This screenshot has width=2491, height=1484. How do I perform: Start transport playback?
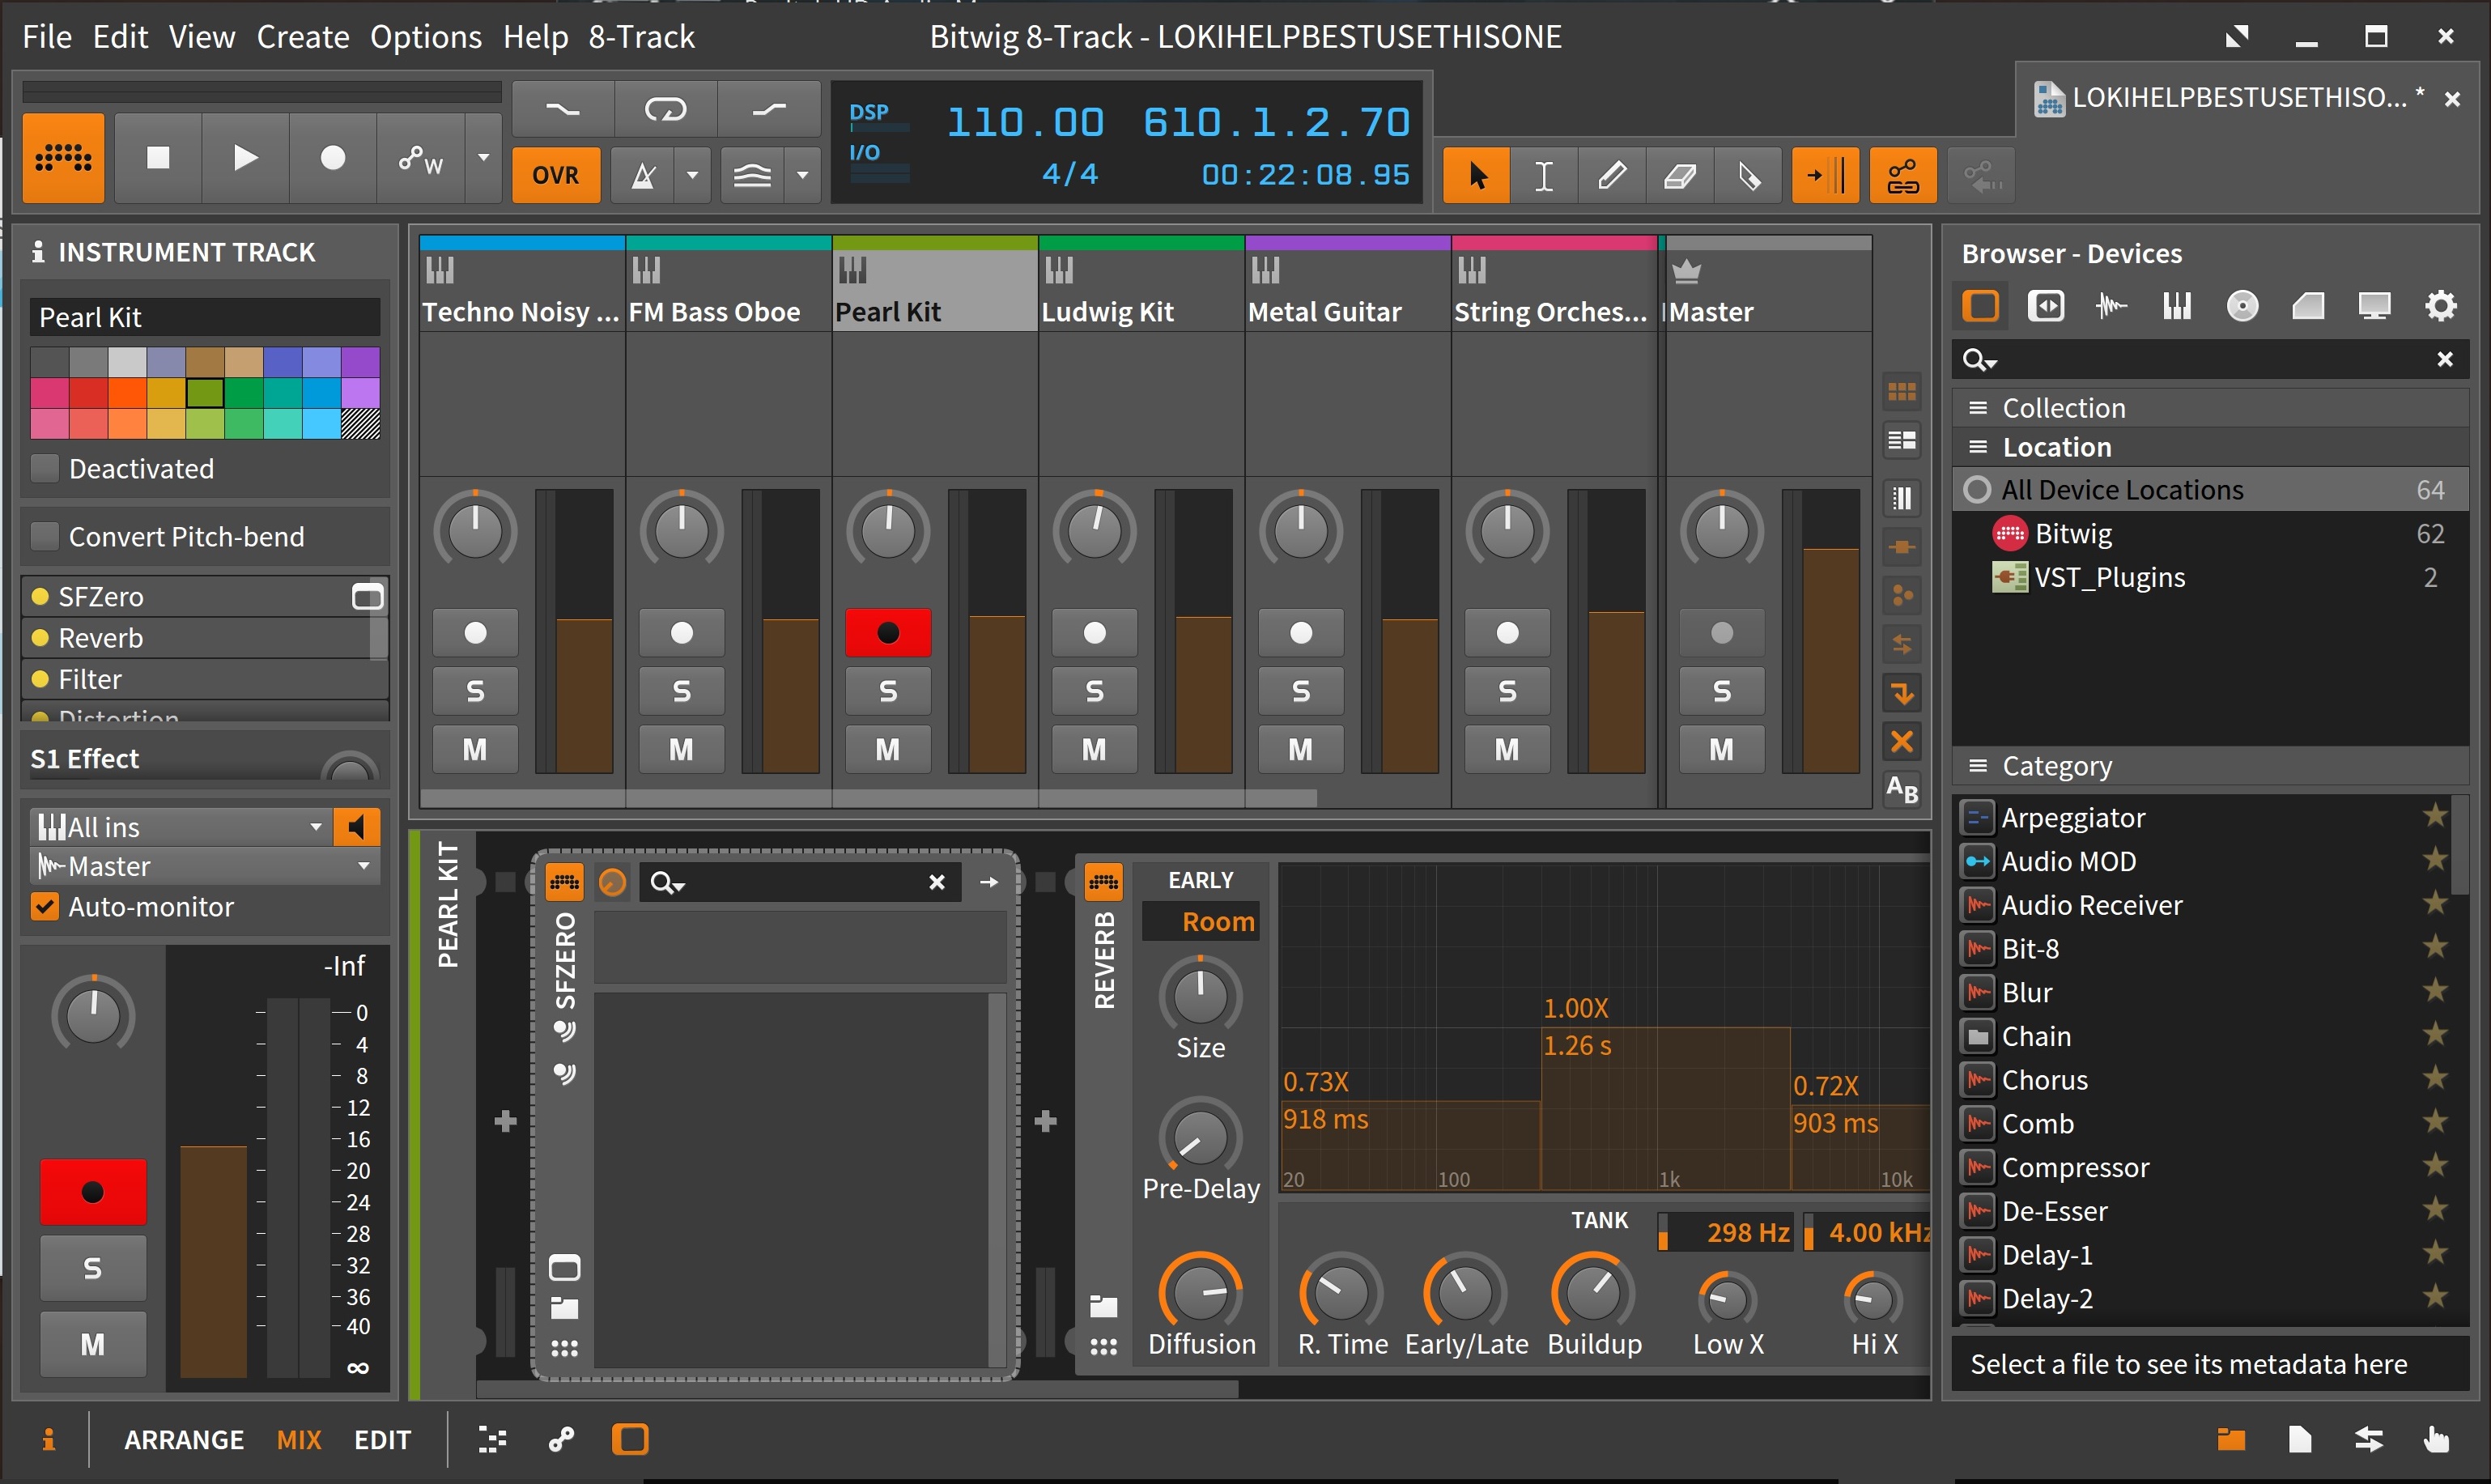coord(245,158)
